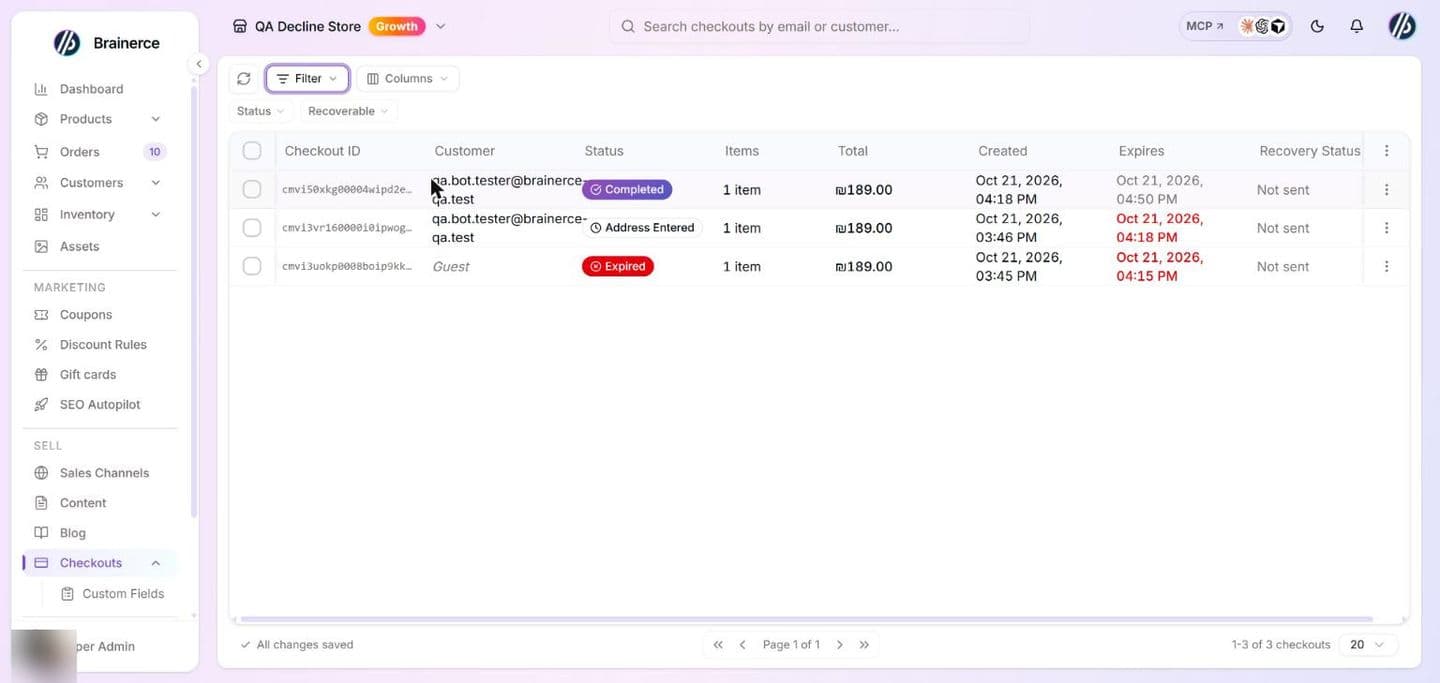Screen dimensions: 1440x683
Task: Click the Coupons ticket icon
Action: pyautogui.click(x=41, y=314)
